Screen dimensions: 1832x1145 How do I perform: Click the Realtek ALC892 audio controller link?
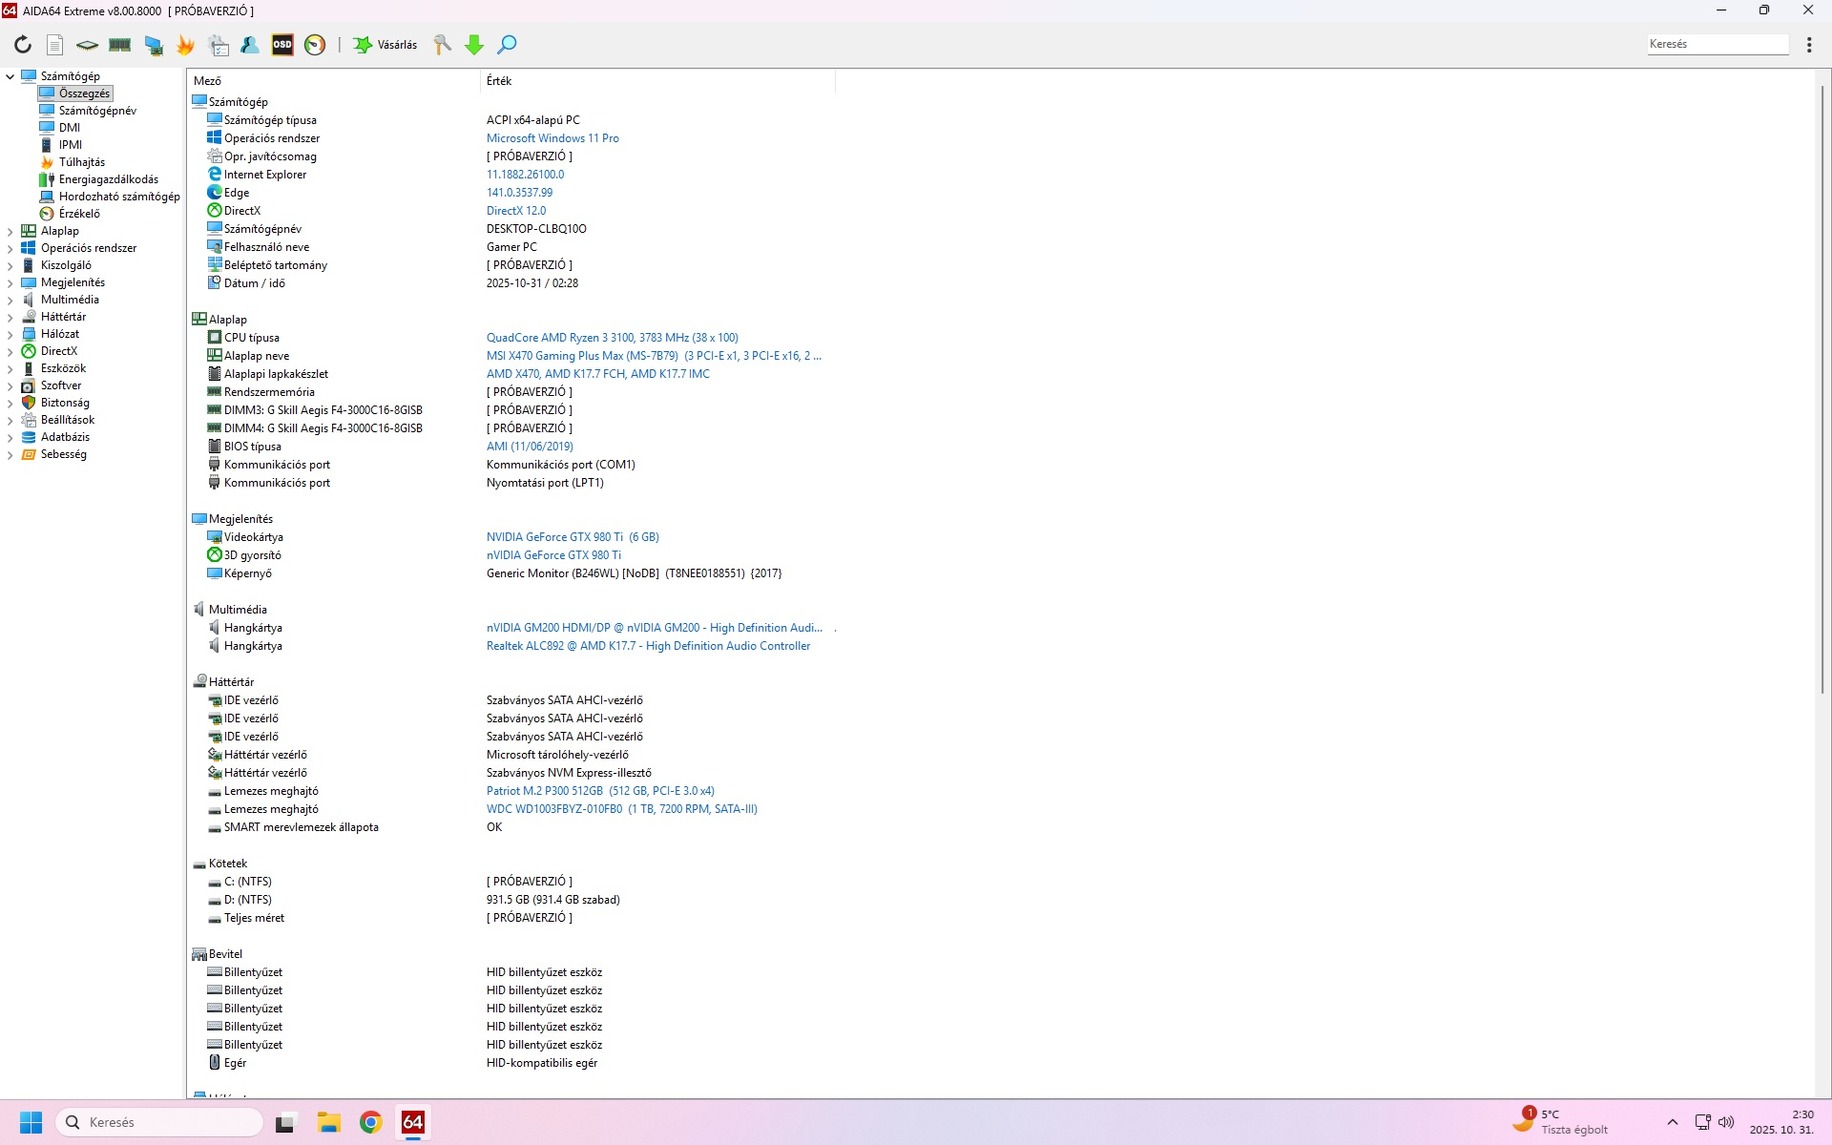click(x=648, y=646)
